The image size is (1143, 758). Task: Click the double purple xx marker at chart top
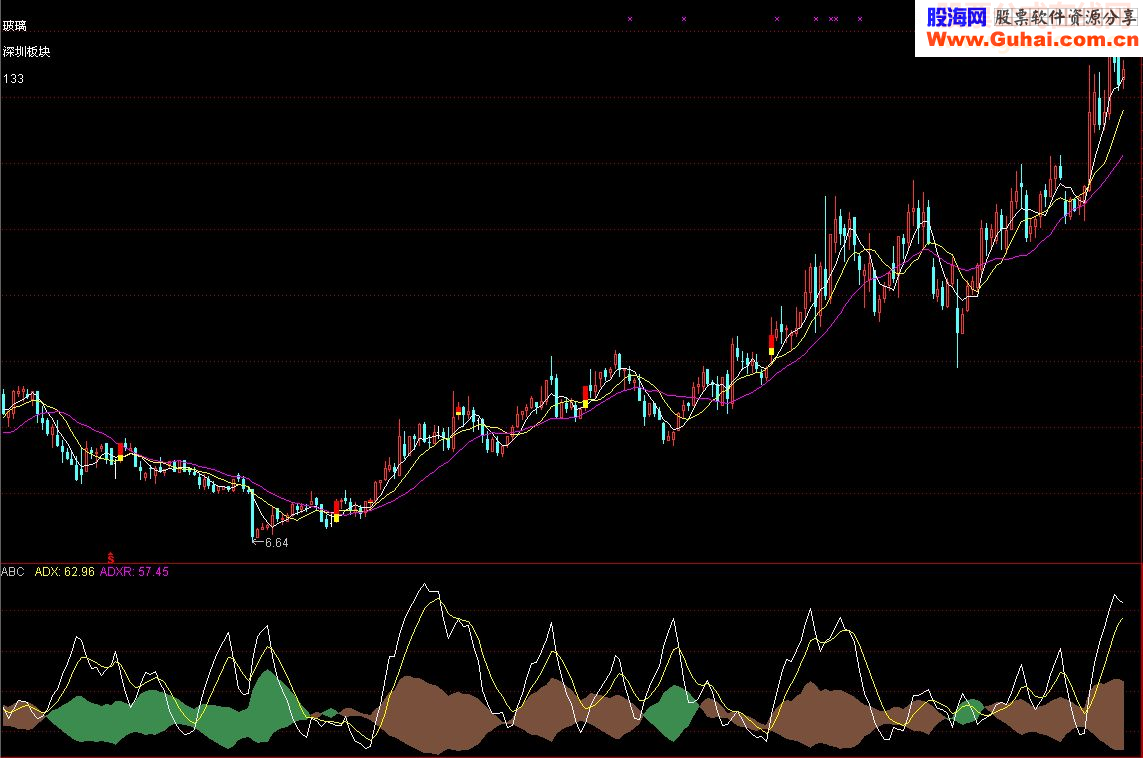833,19
